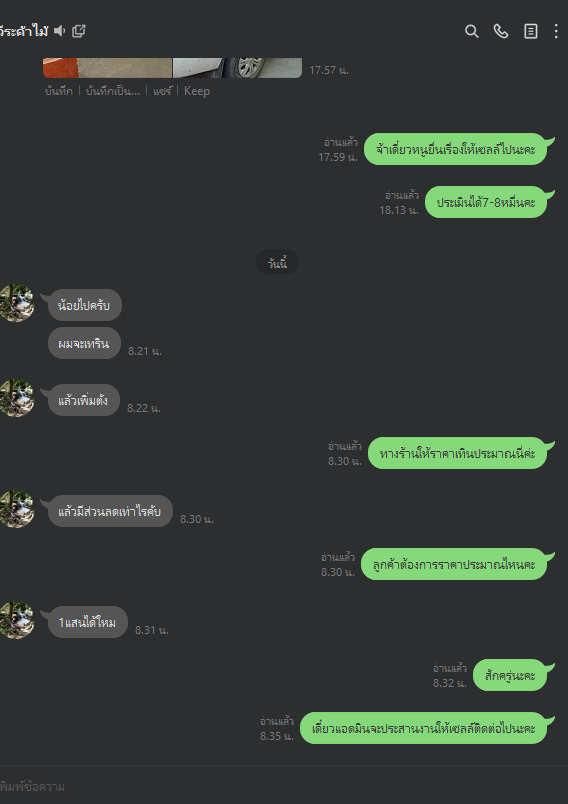Click the message input field พิมพ์ข้อความ
The height and width of the screenshot is (804, 568).
pos(284,786)
